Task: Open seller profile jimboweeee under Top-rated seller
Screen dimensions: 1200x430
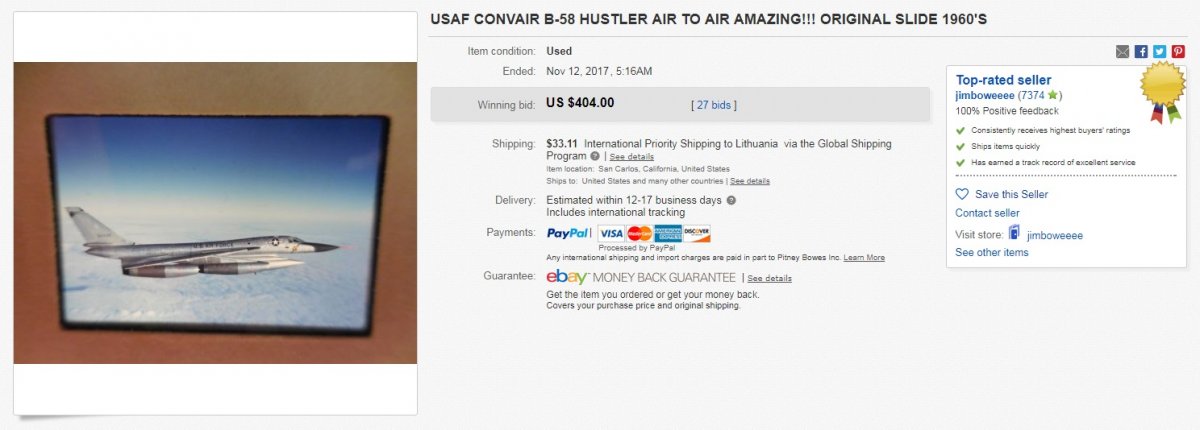Action: pyautogui.click(x=985, y=95)
